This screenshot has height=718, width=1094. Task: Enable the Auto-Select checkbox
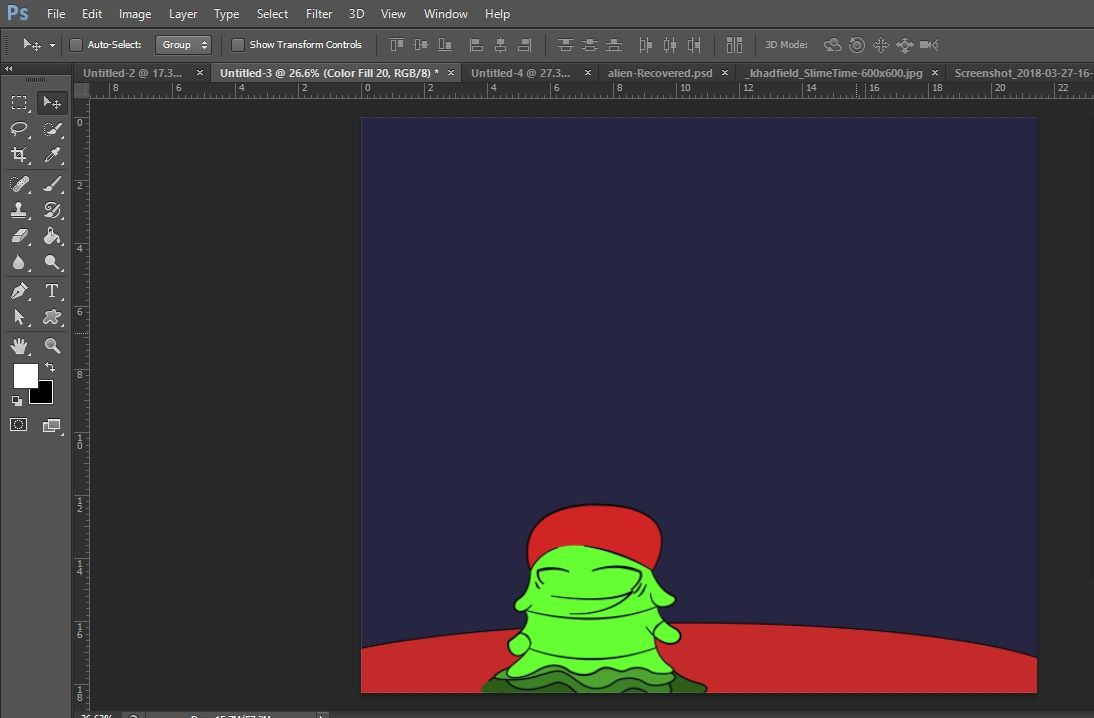76,45
